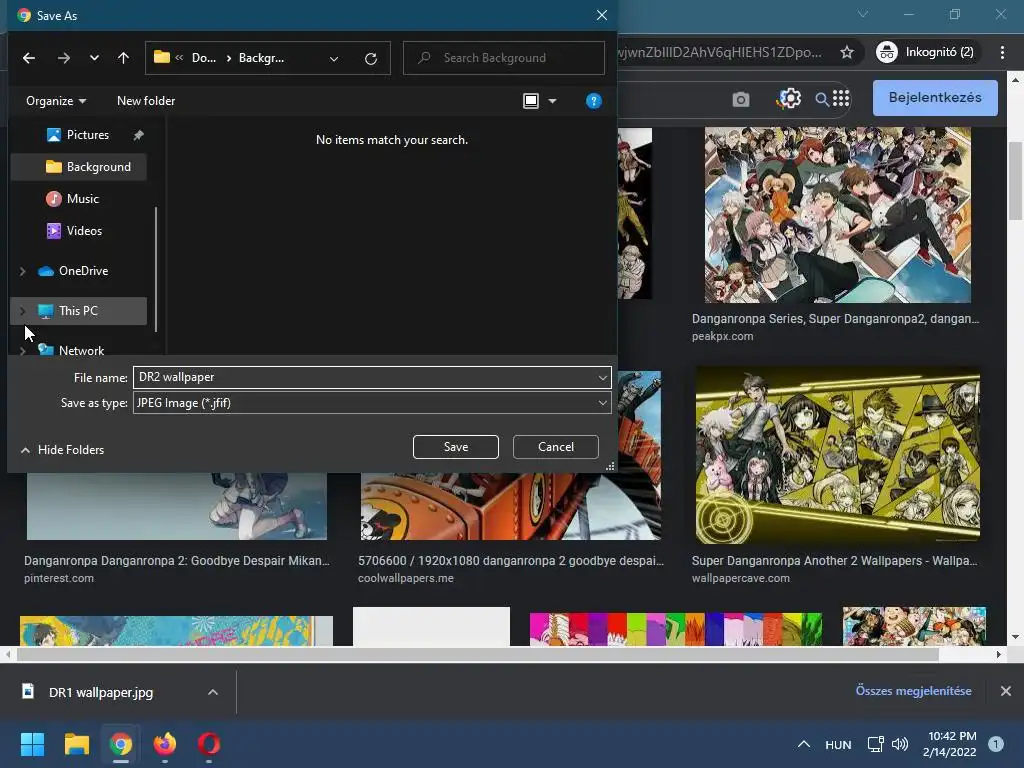Go back in Save As dialog
The image size is (1024, 768).
[29, 58]
